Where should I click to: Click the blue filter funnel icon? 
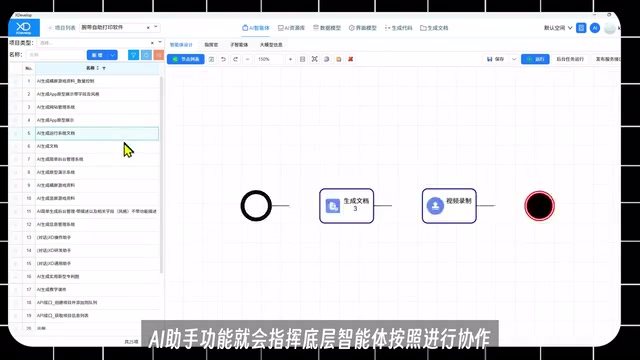pos(133,55)
